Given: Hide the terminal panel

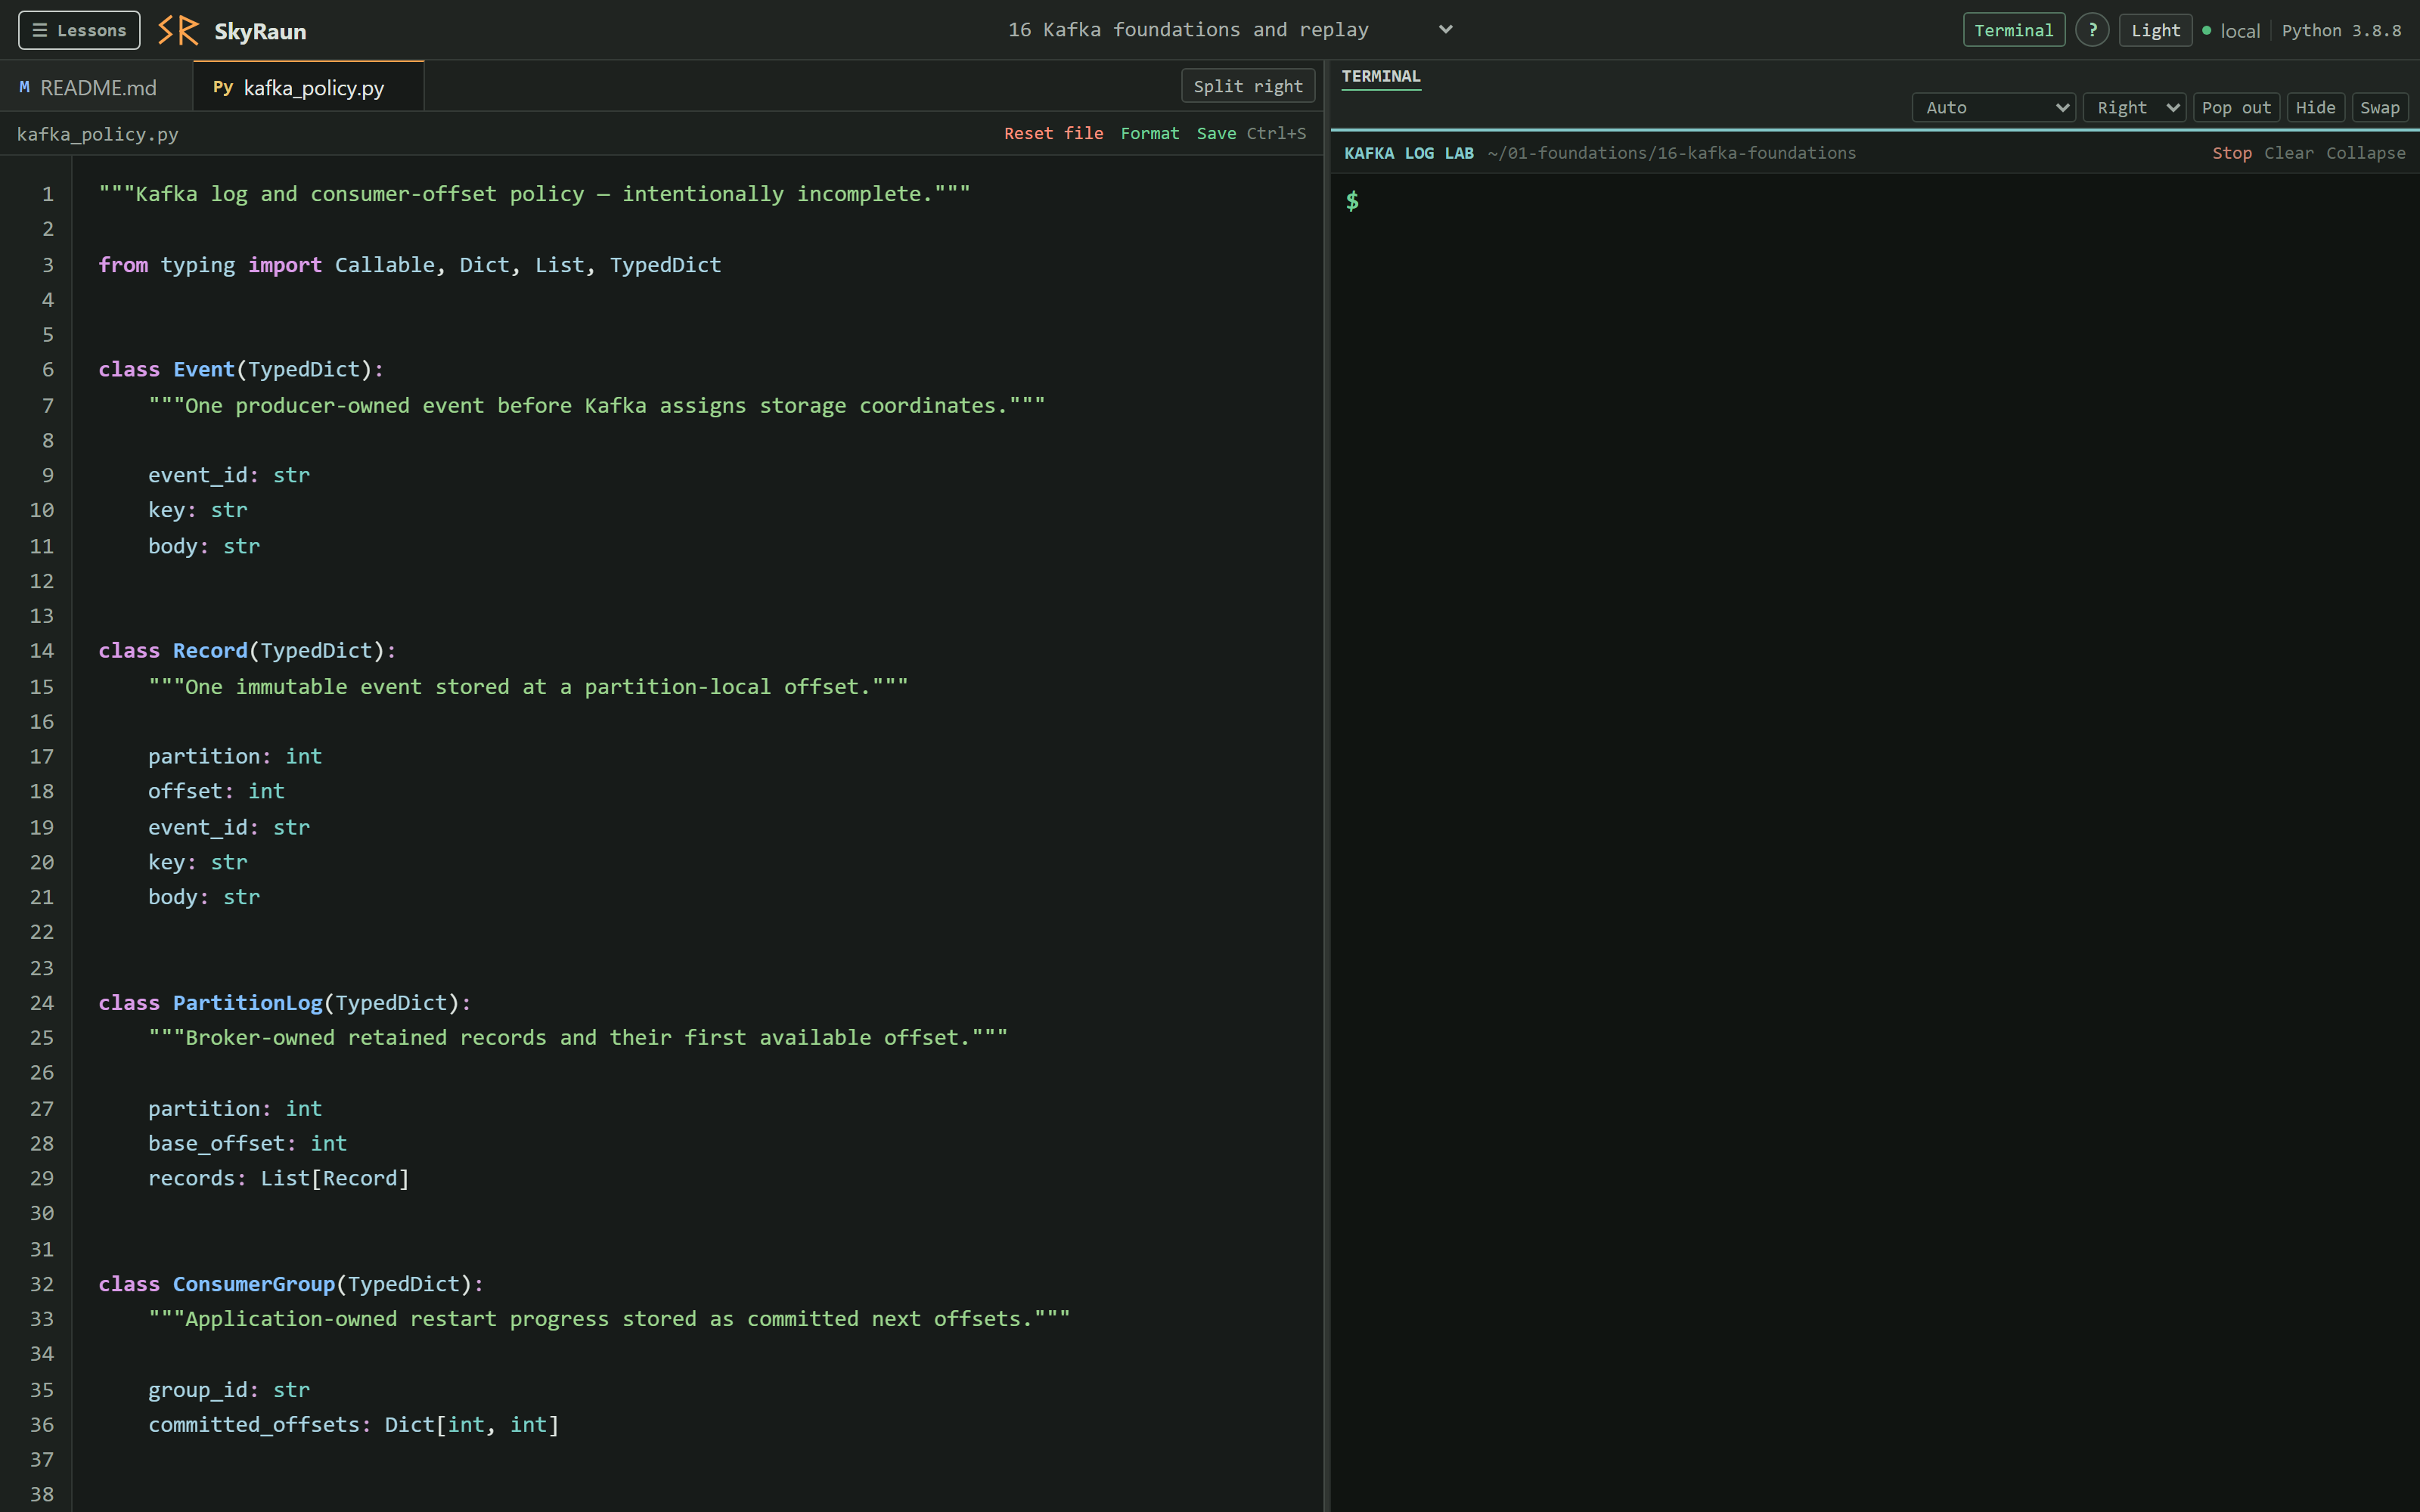Looking at the screenshot, I should tap(2315, 107).
